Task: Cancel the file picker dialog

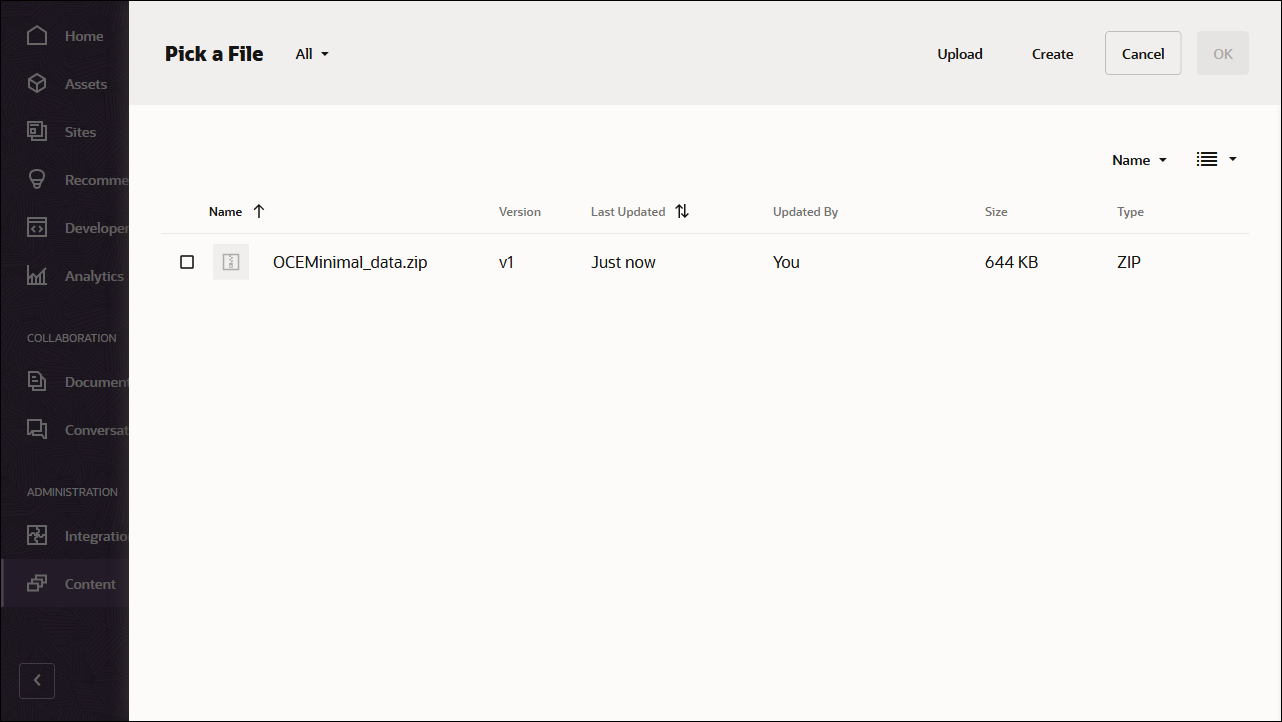Action: 1142,53
